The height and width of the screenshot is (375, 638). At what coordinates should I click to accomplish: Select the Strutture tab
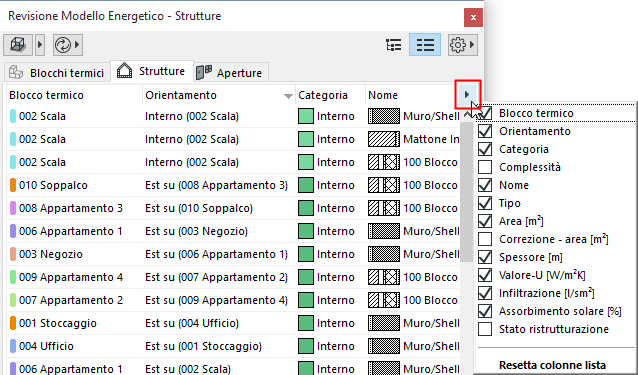151,71
